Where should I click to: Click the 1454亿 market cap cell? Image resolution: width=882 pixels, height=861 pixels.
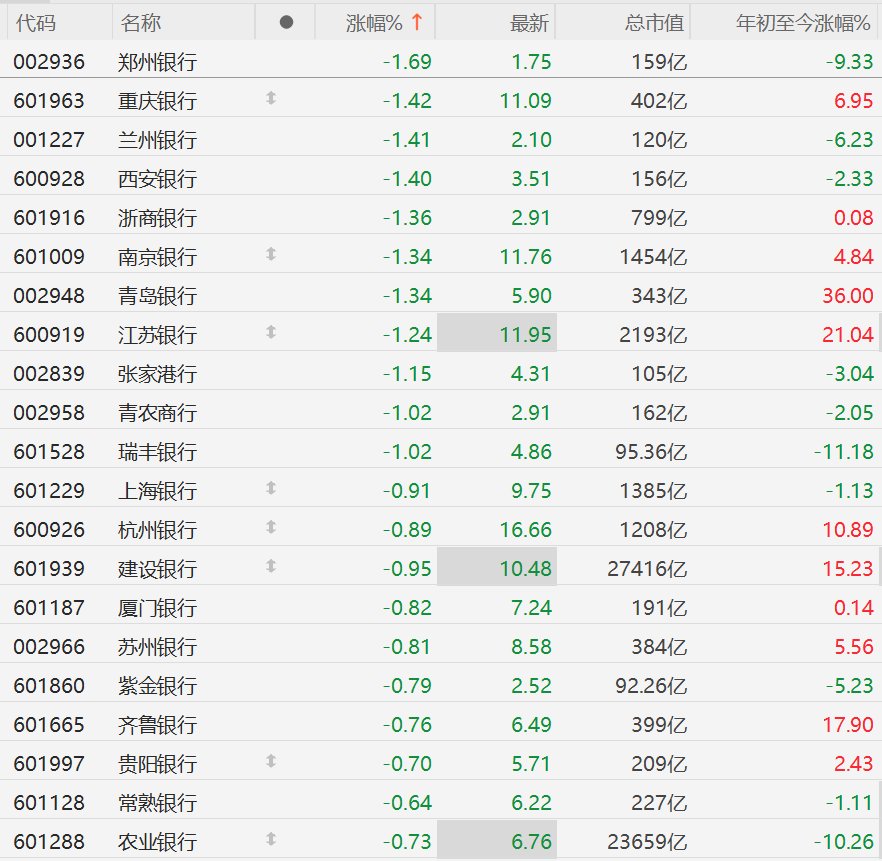[653, 256]
